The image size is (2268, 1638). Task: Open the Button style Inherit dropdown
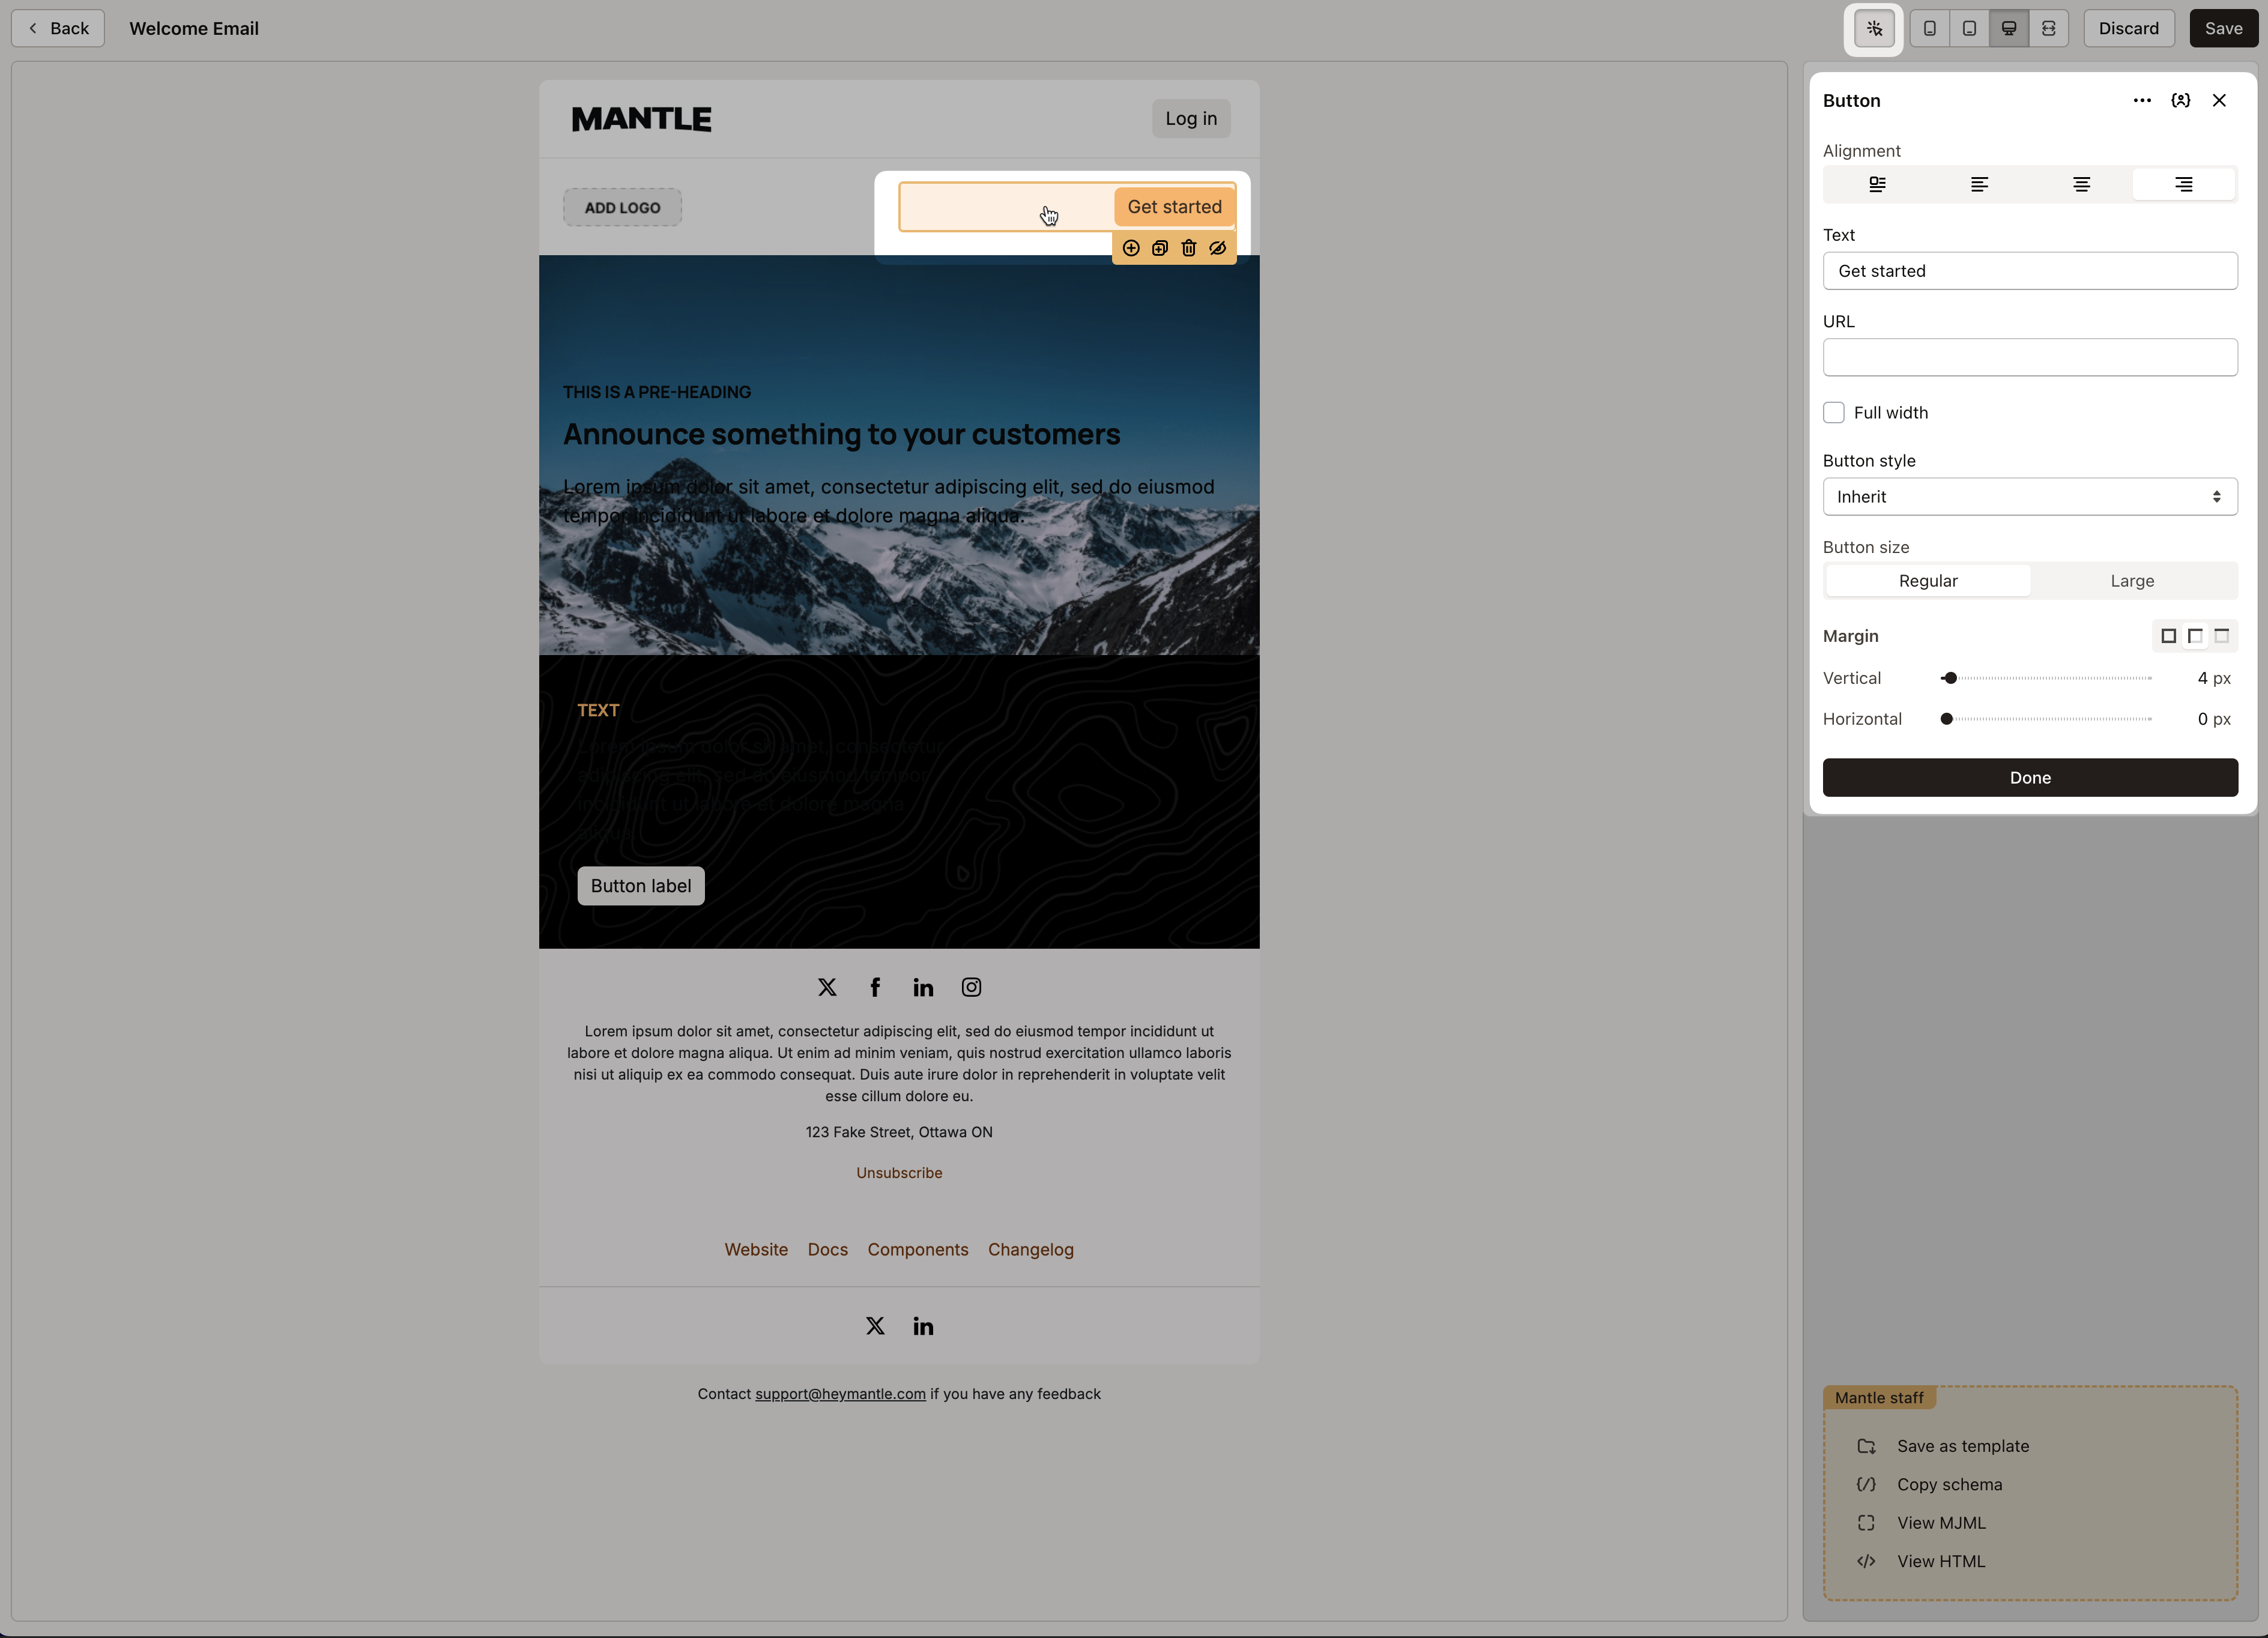click(x=2029, y=496)
